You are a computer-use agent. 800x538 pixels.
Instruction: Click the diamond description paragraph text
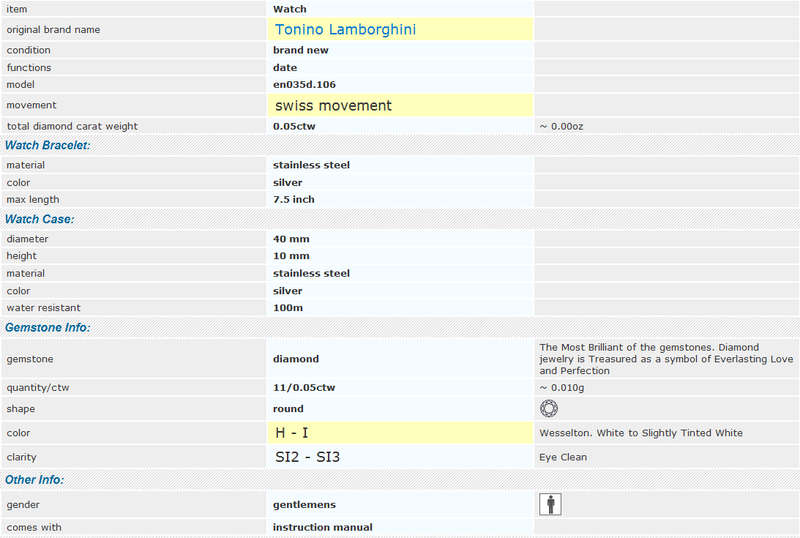666,359
